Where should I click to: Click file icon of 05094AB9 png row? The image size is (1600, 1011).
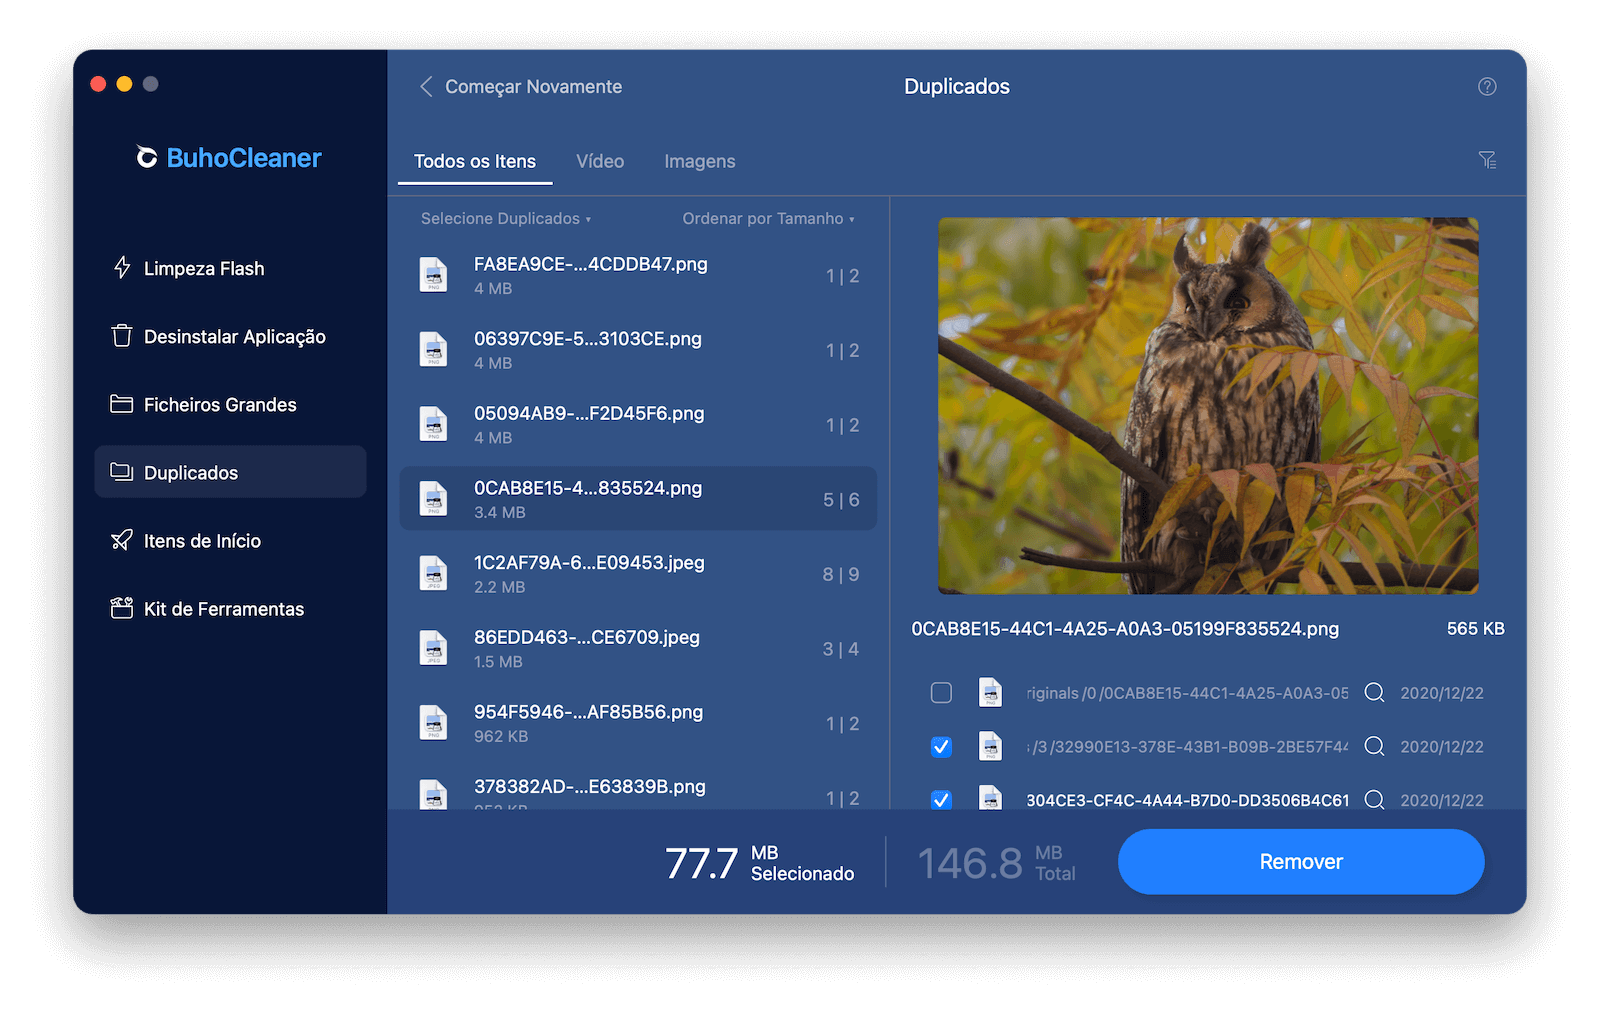433,424
